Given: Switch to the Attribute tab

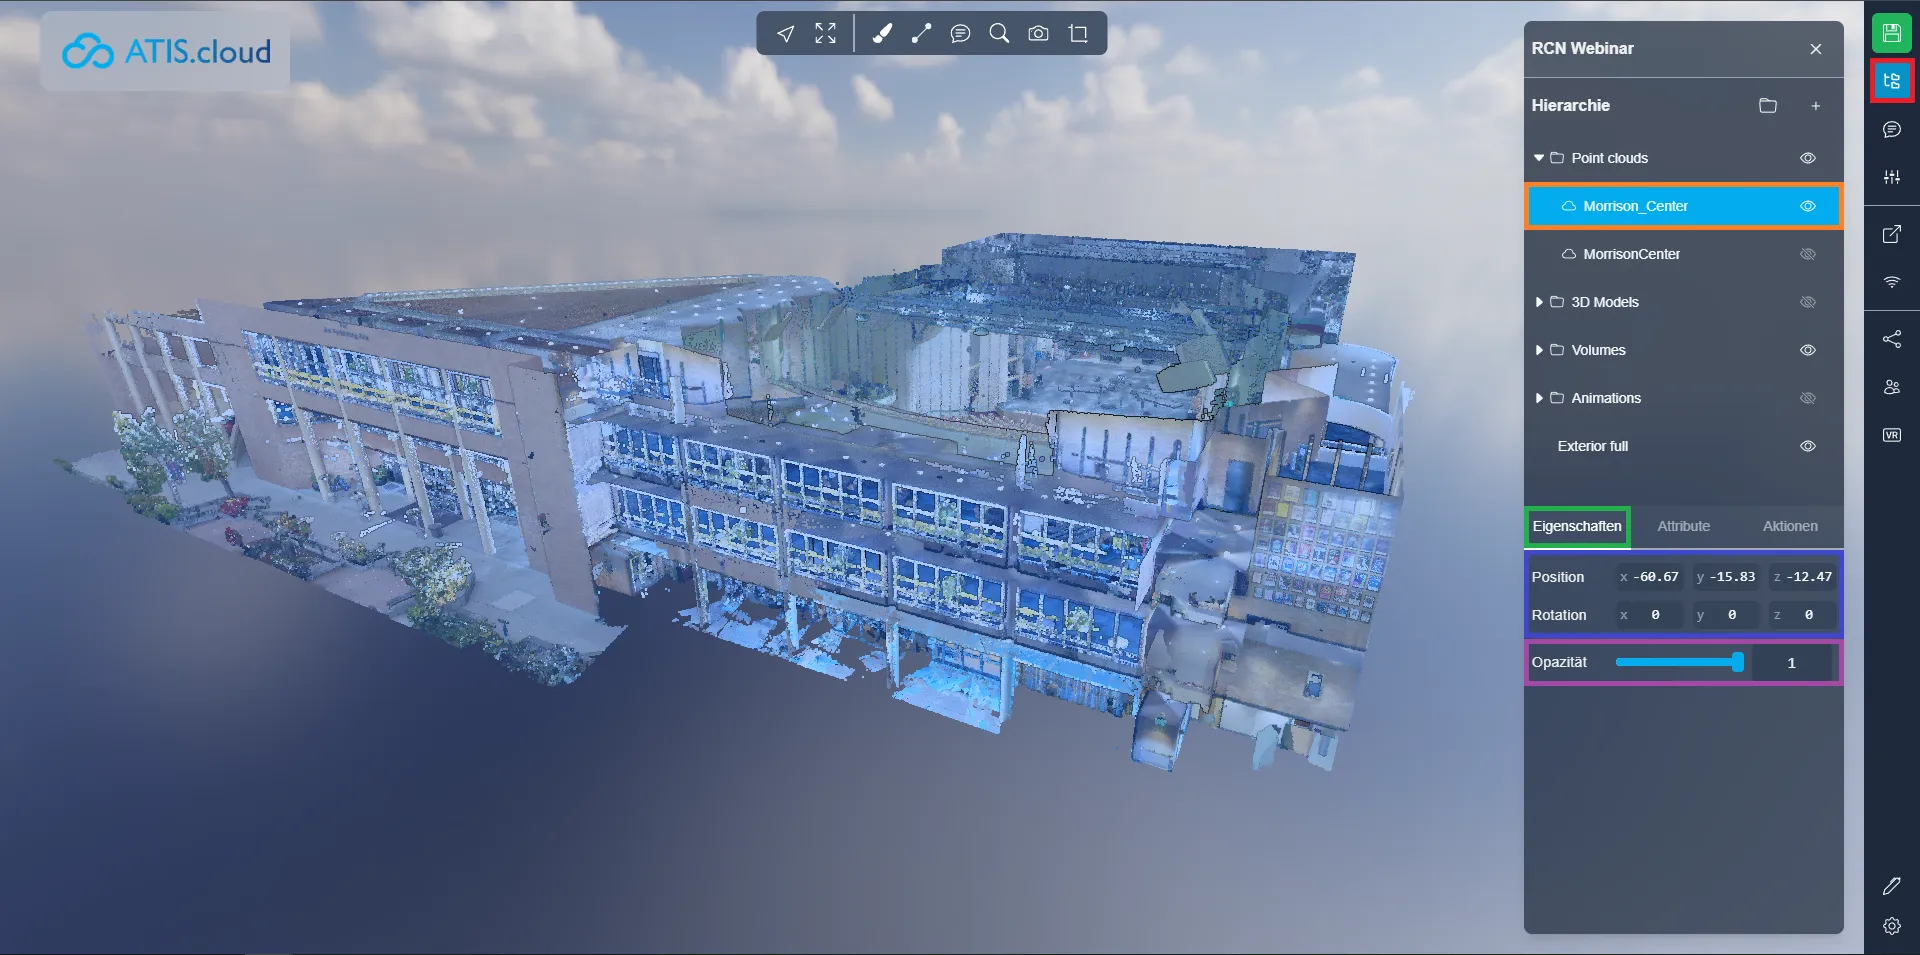Looking at the screenshot, I should [x=1683, y=526].
